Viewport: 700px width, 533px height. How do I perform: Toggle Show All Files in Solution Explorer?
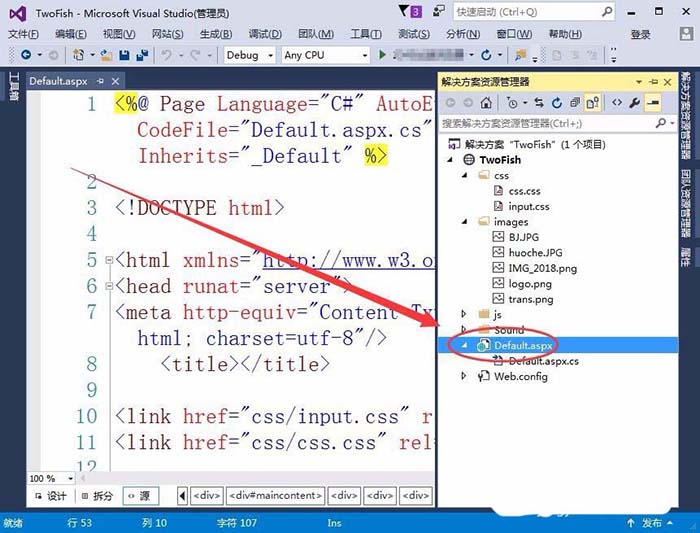(593, 103)
